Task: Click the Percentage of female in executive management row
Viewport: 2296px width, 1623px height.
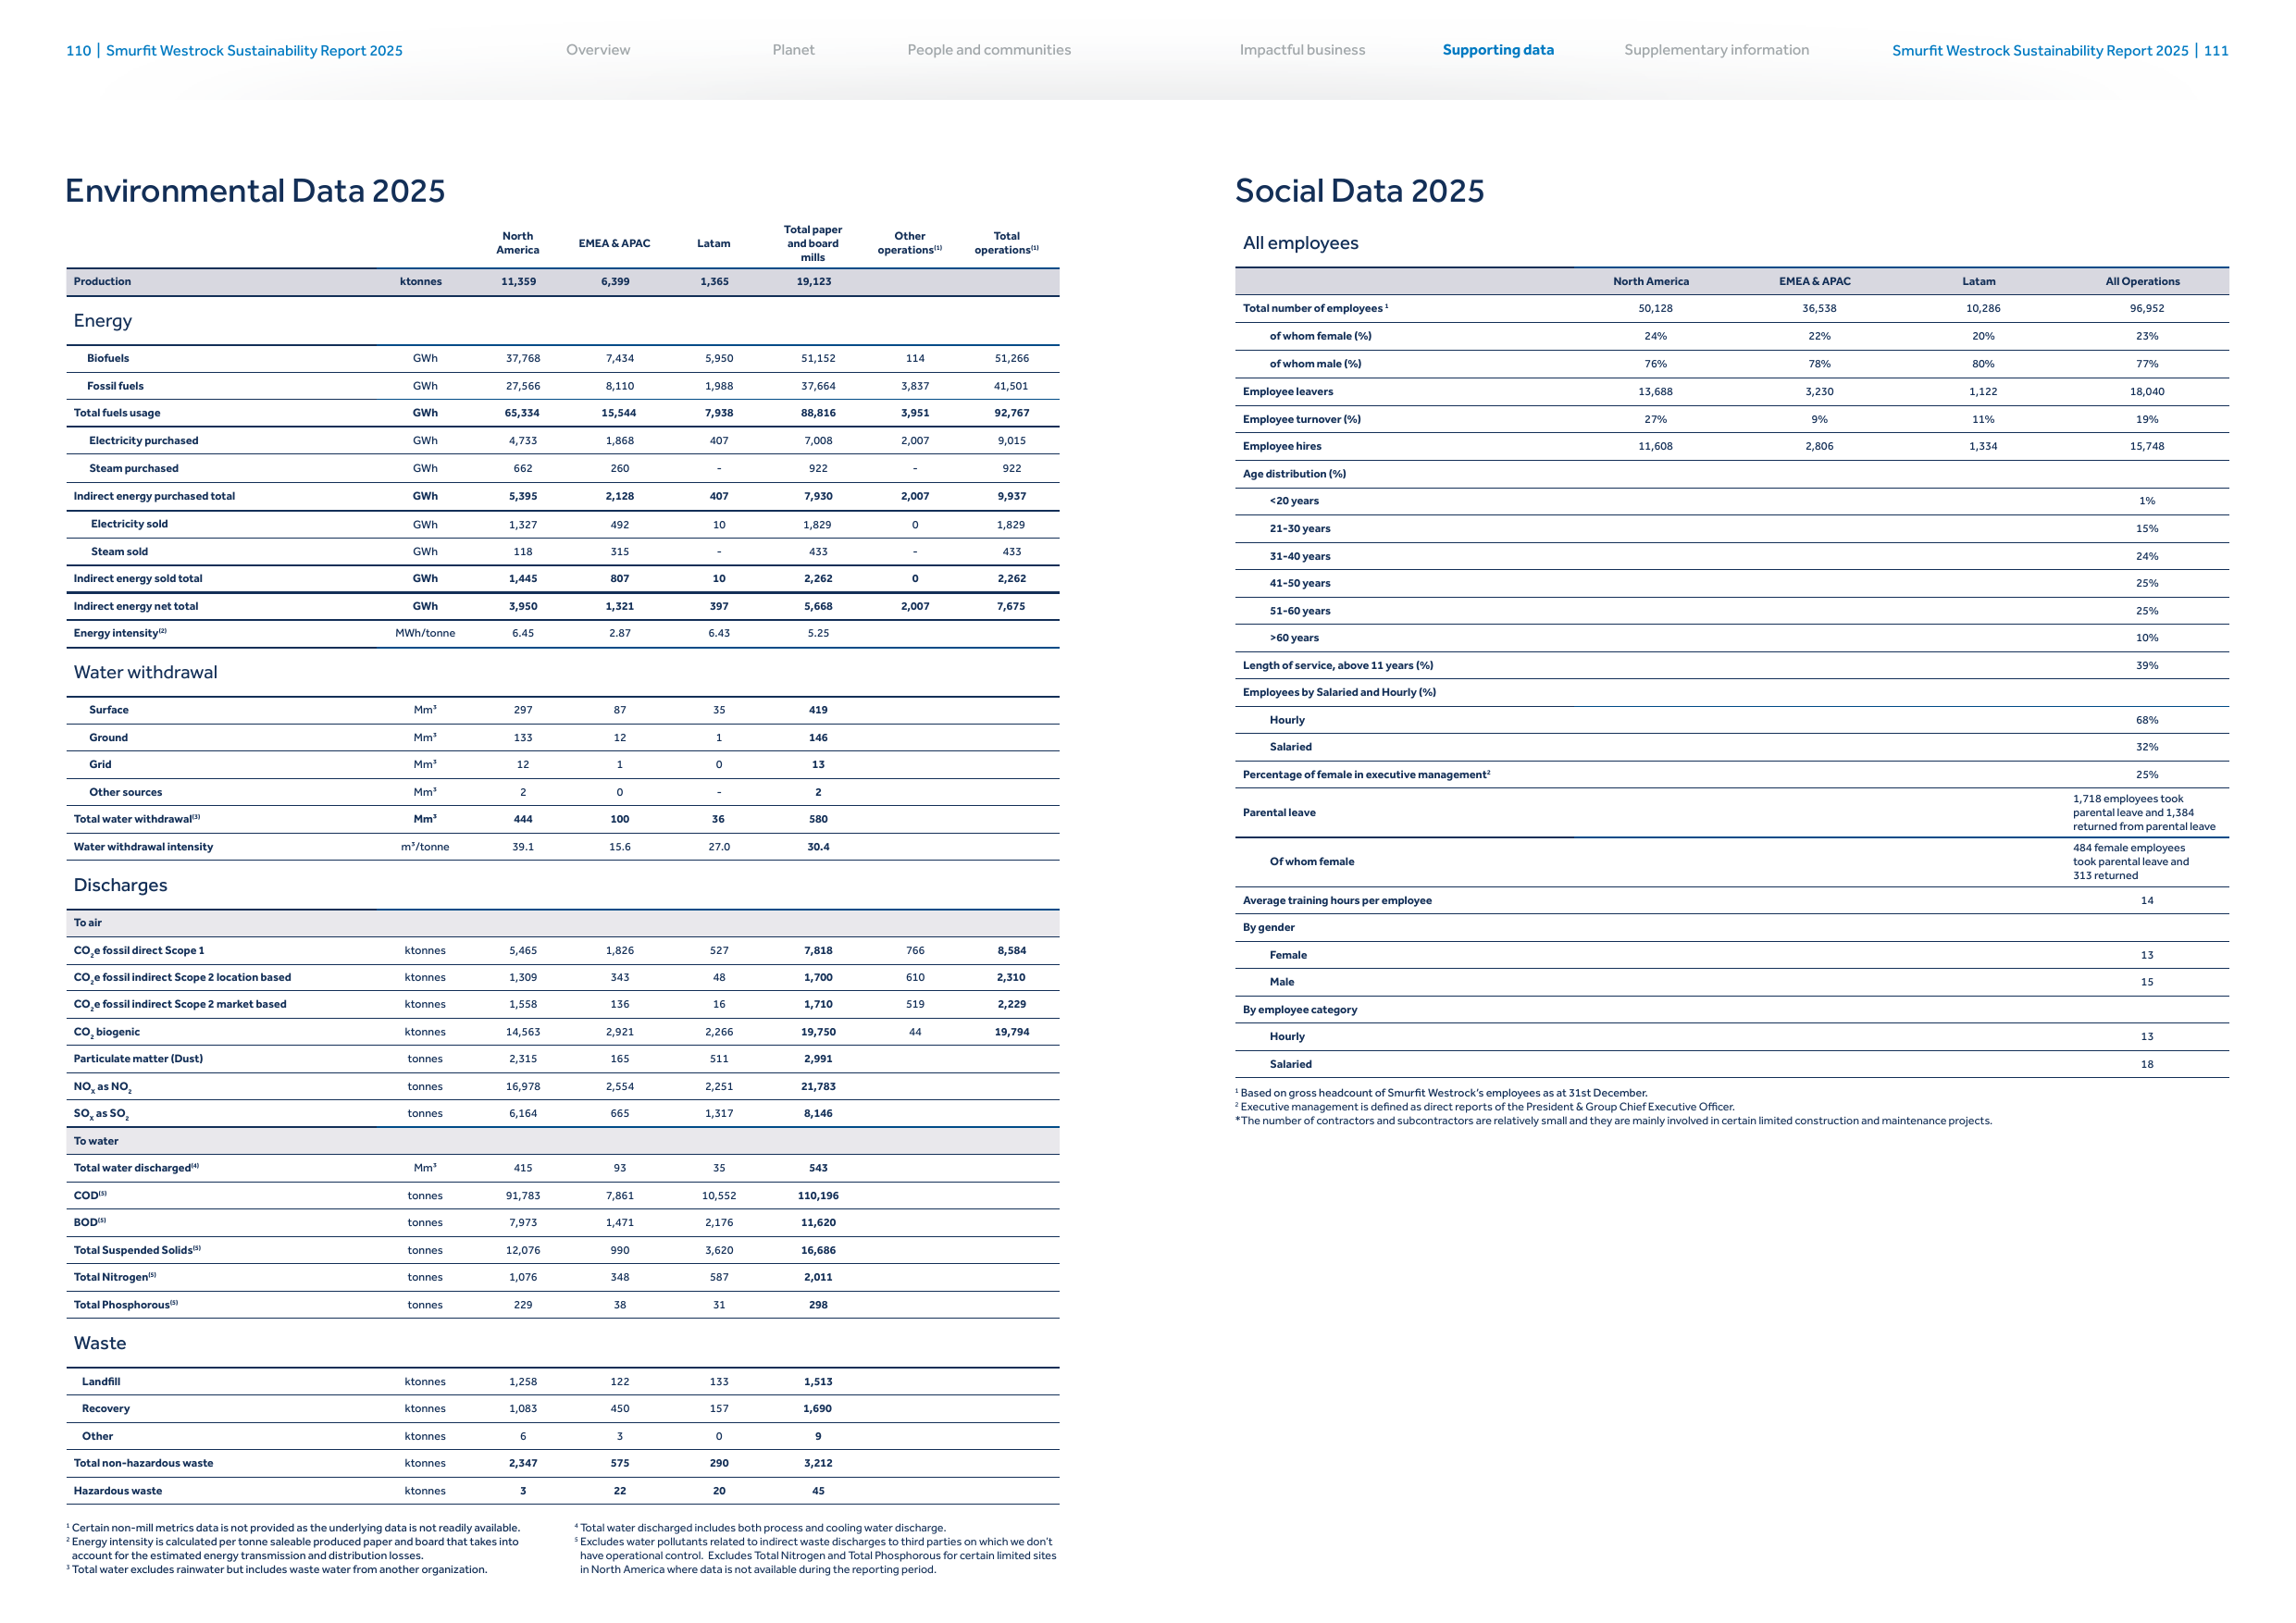Action: tap(1731, 775)
